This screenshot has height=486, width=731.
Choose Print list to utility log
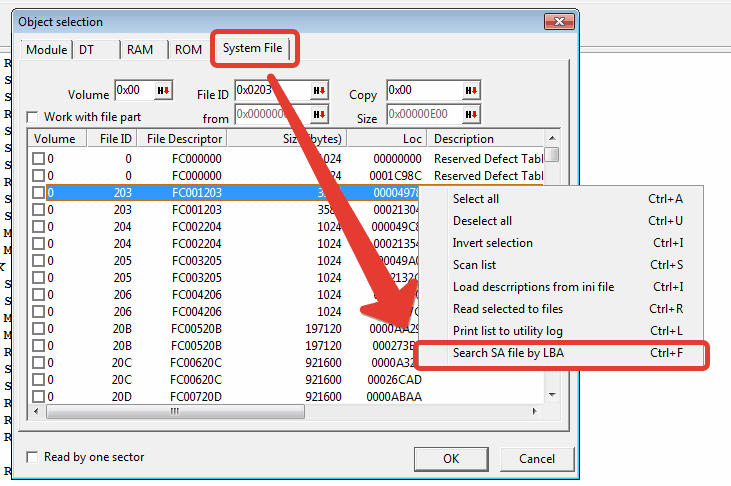561,331
